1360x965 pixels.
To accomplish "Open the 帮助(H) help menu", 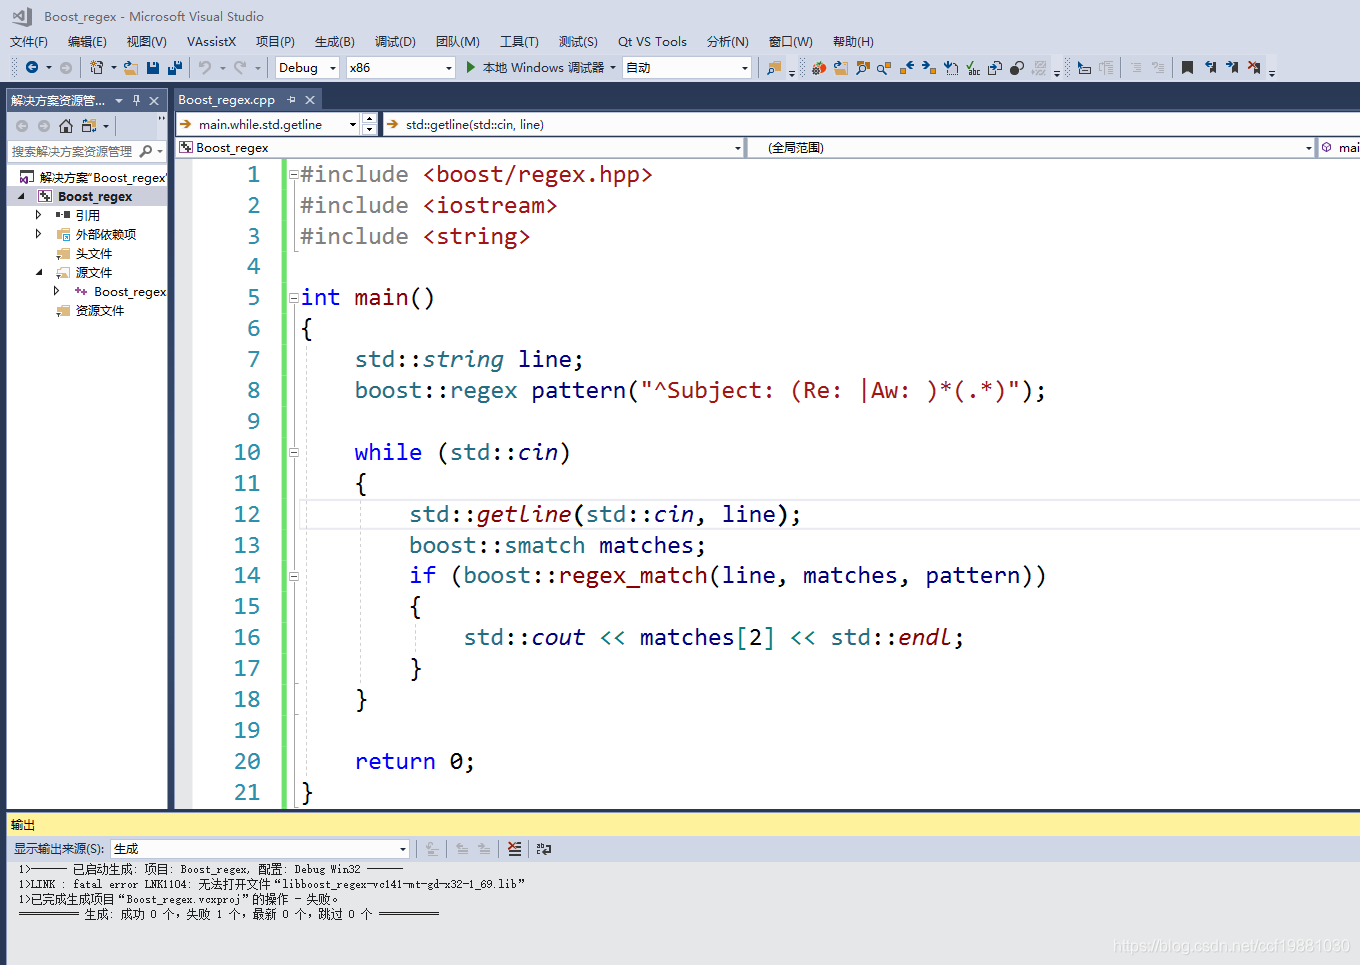I will (x=853, y=41).
